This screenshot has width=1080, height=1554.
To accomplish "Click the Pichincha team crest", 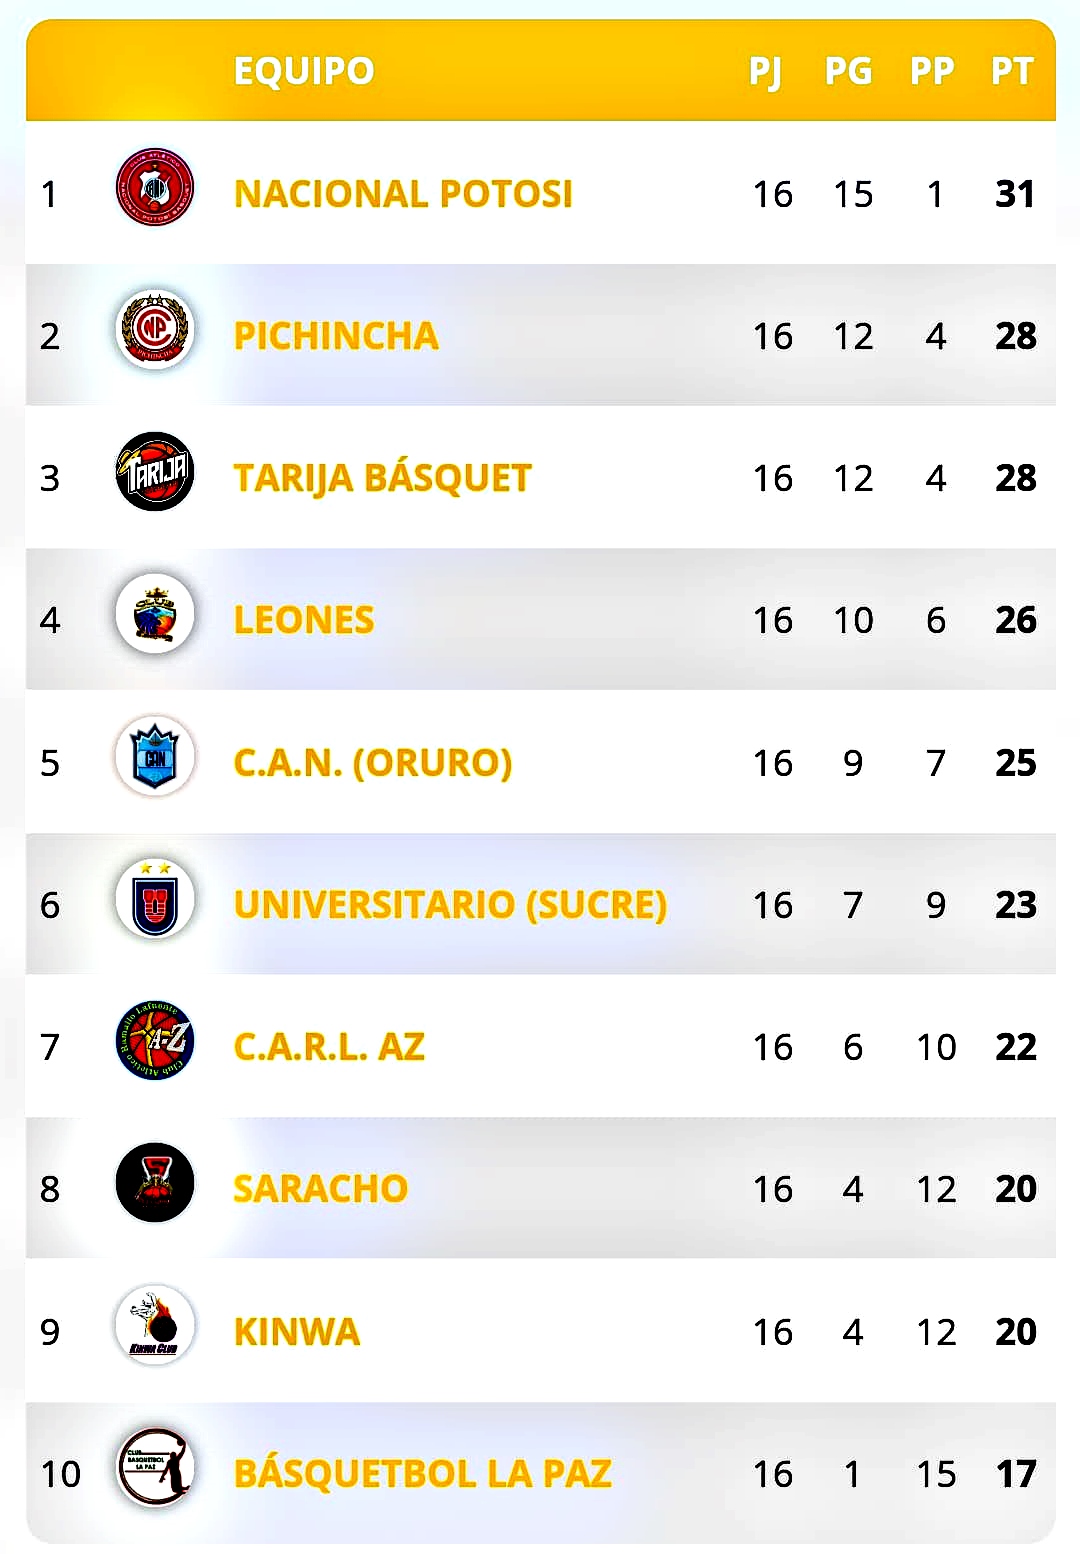I will coord(155,329).
